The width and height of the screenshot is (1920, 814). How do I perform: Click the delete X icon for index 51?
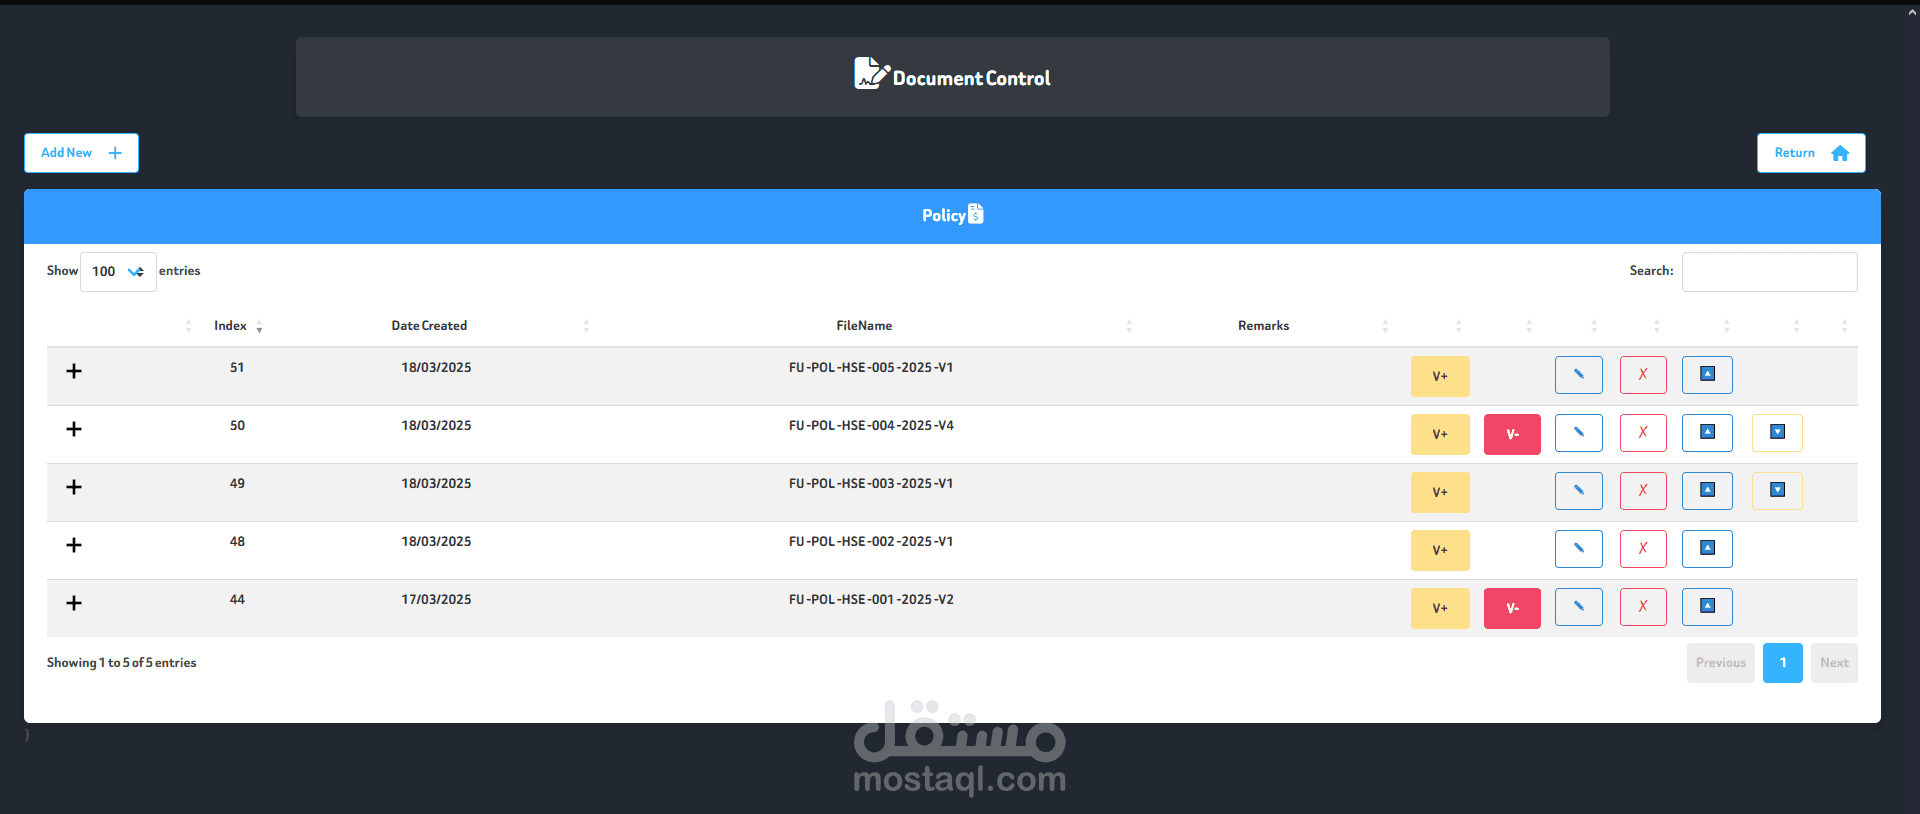1643,375
